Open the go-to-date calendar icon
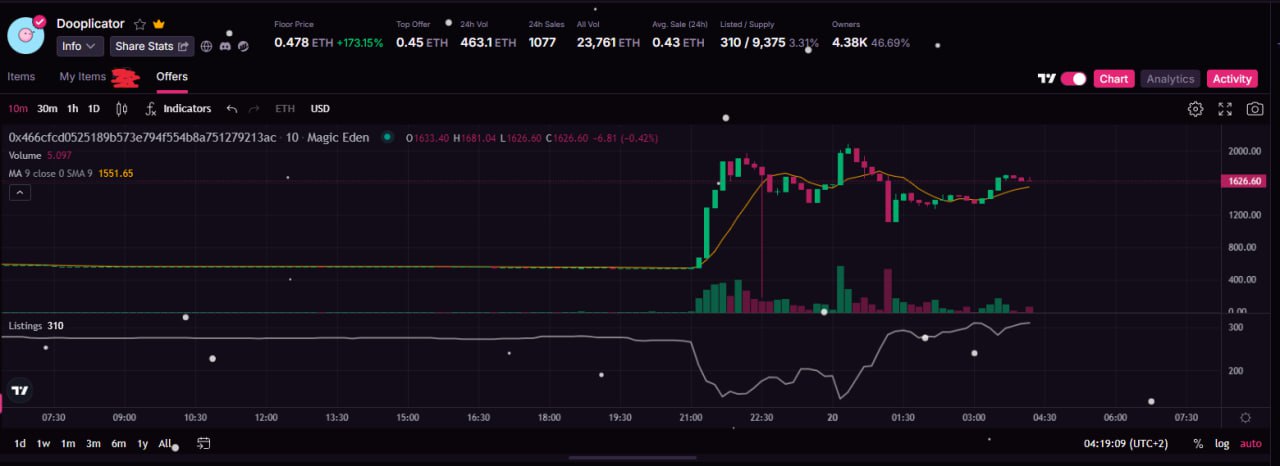1280x466 pixels. click(203, 443)
